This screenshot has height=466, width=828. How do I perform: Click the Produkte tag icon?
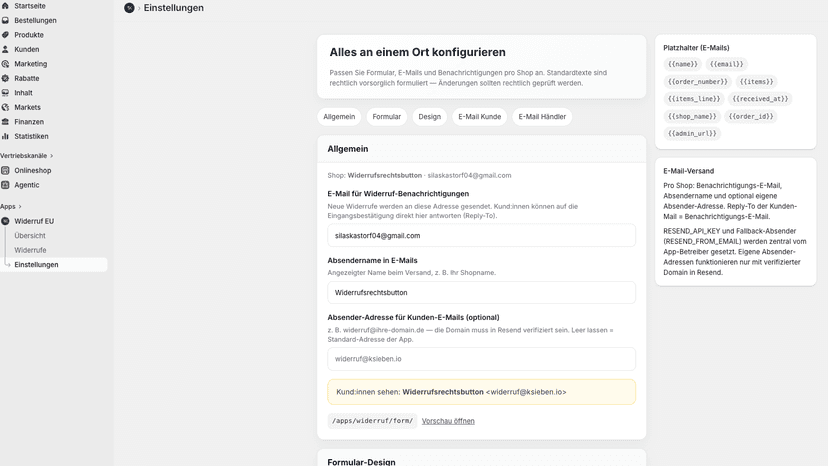tap(5, 35)
